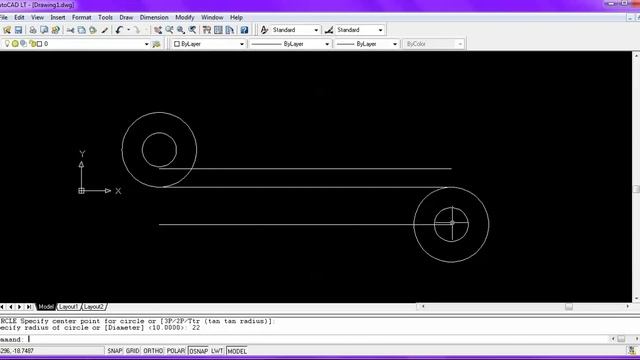Toggle layer 0 lock icon

tap(32, 44)
